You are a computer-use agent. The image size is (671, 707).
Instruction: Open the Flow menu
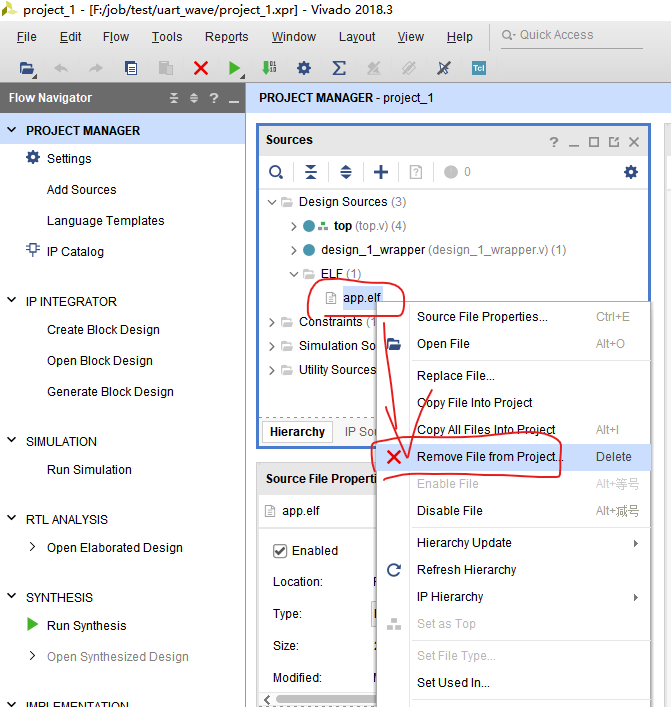pos(116,37)
